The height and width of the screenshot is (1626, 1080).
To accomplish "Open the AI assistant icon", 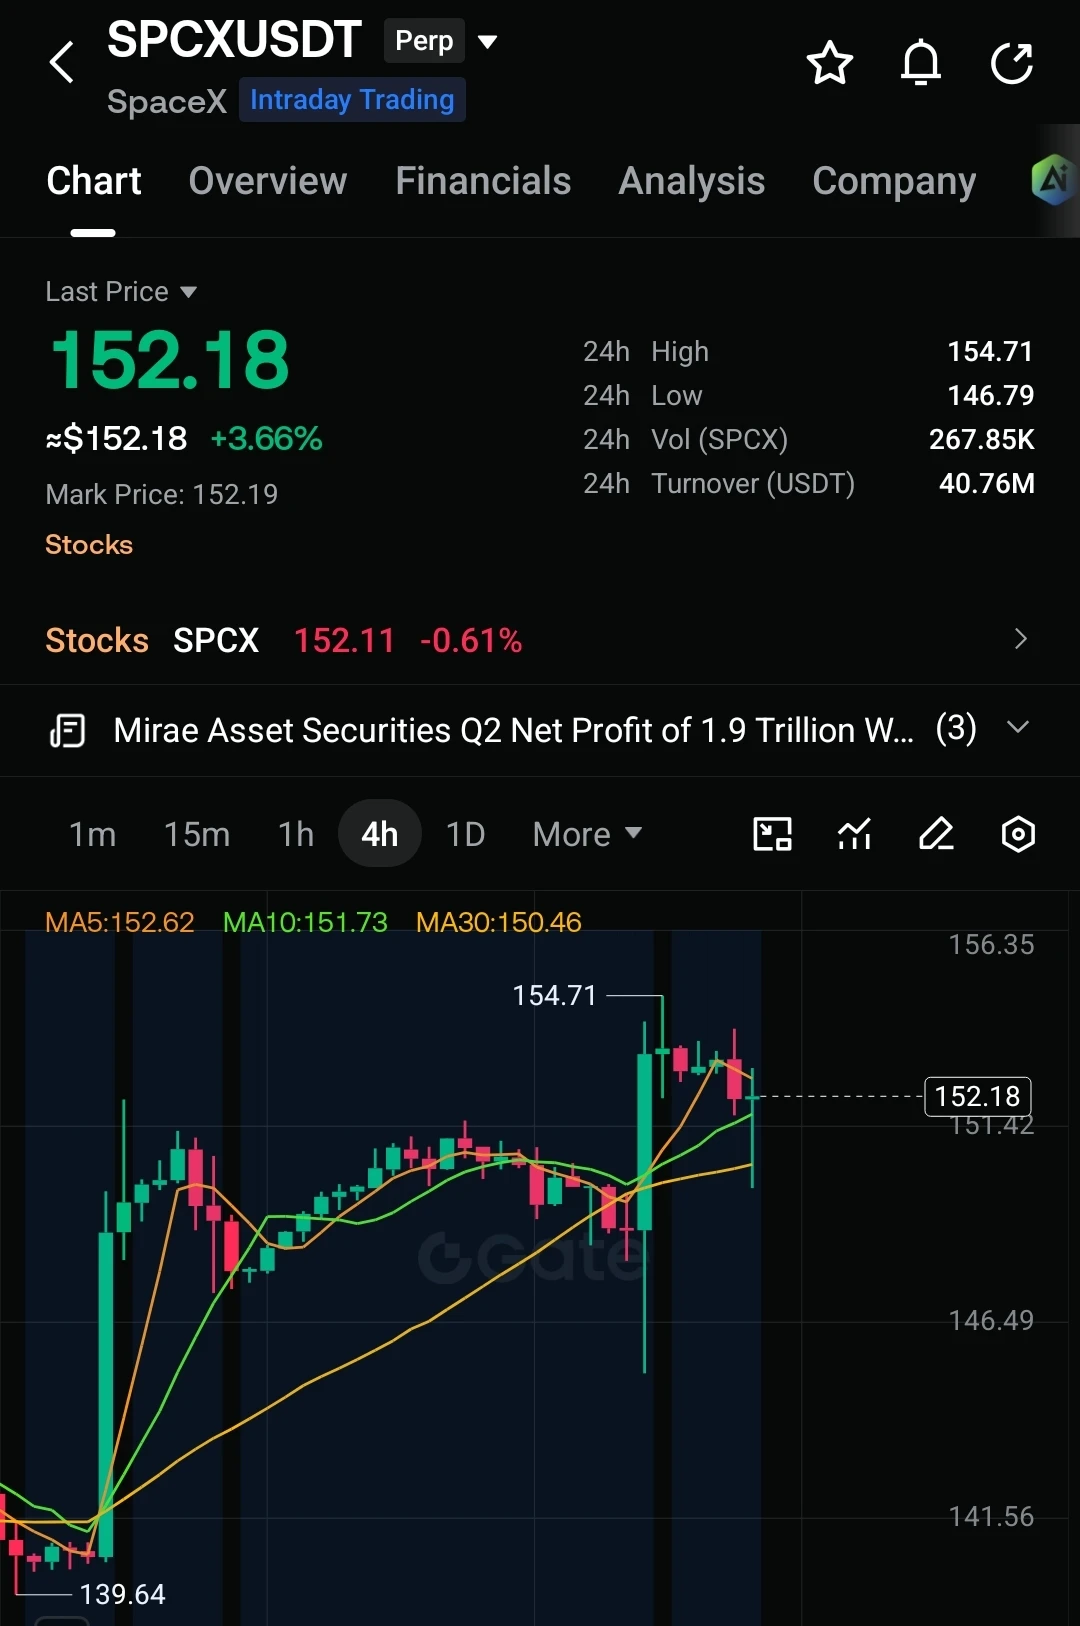I will click(x=1053, y=180).
